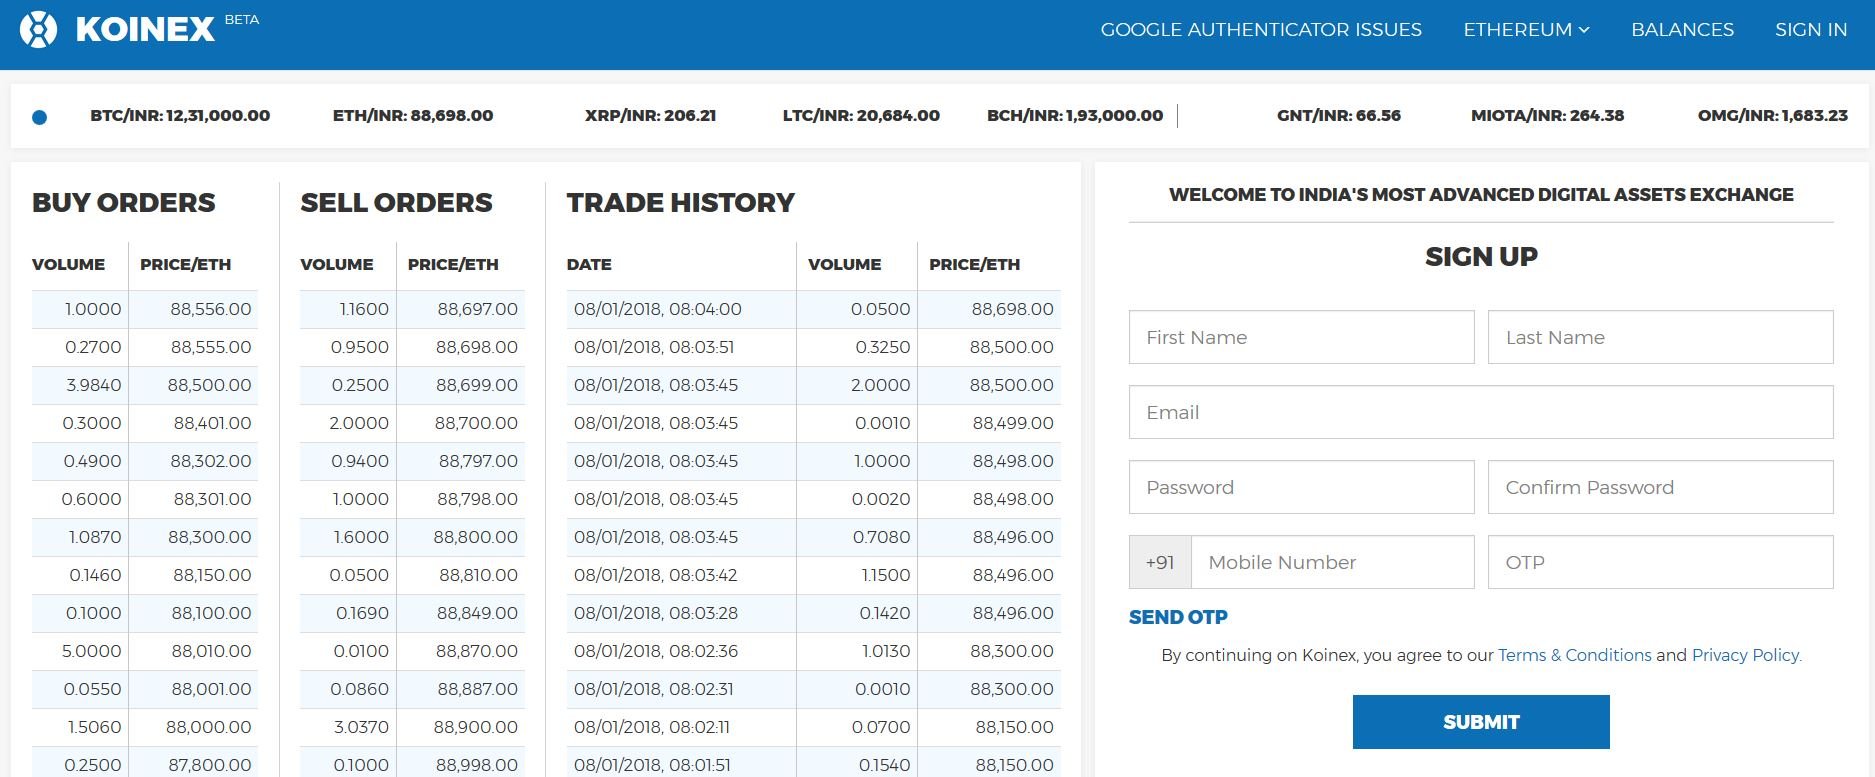The image size is (1875, 777).
Task: Click the Buy Orders heading
Action: 124,203
